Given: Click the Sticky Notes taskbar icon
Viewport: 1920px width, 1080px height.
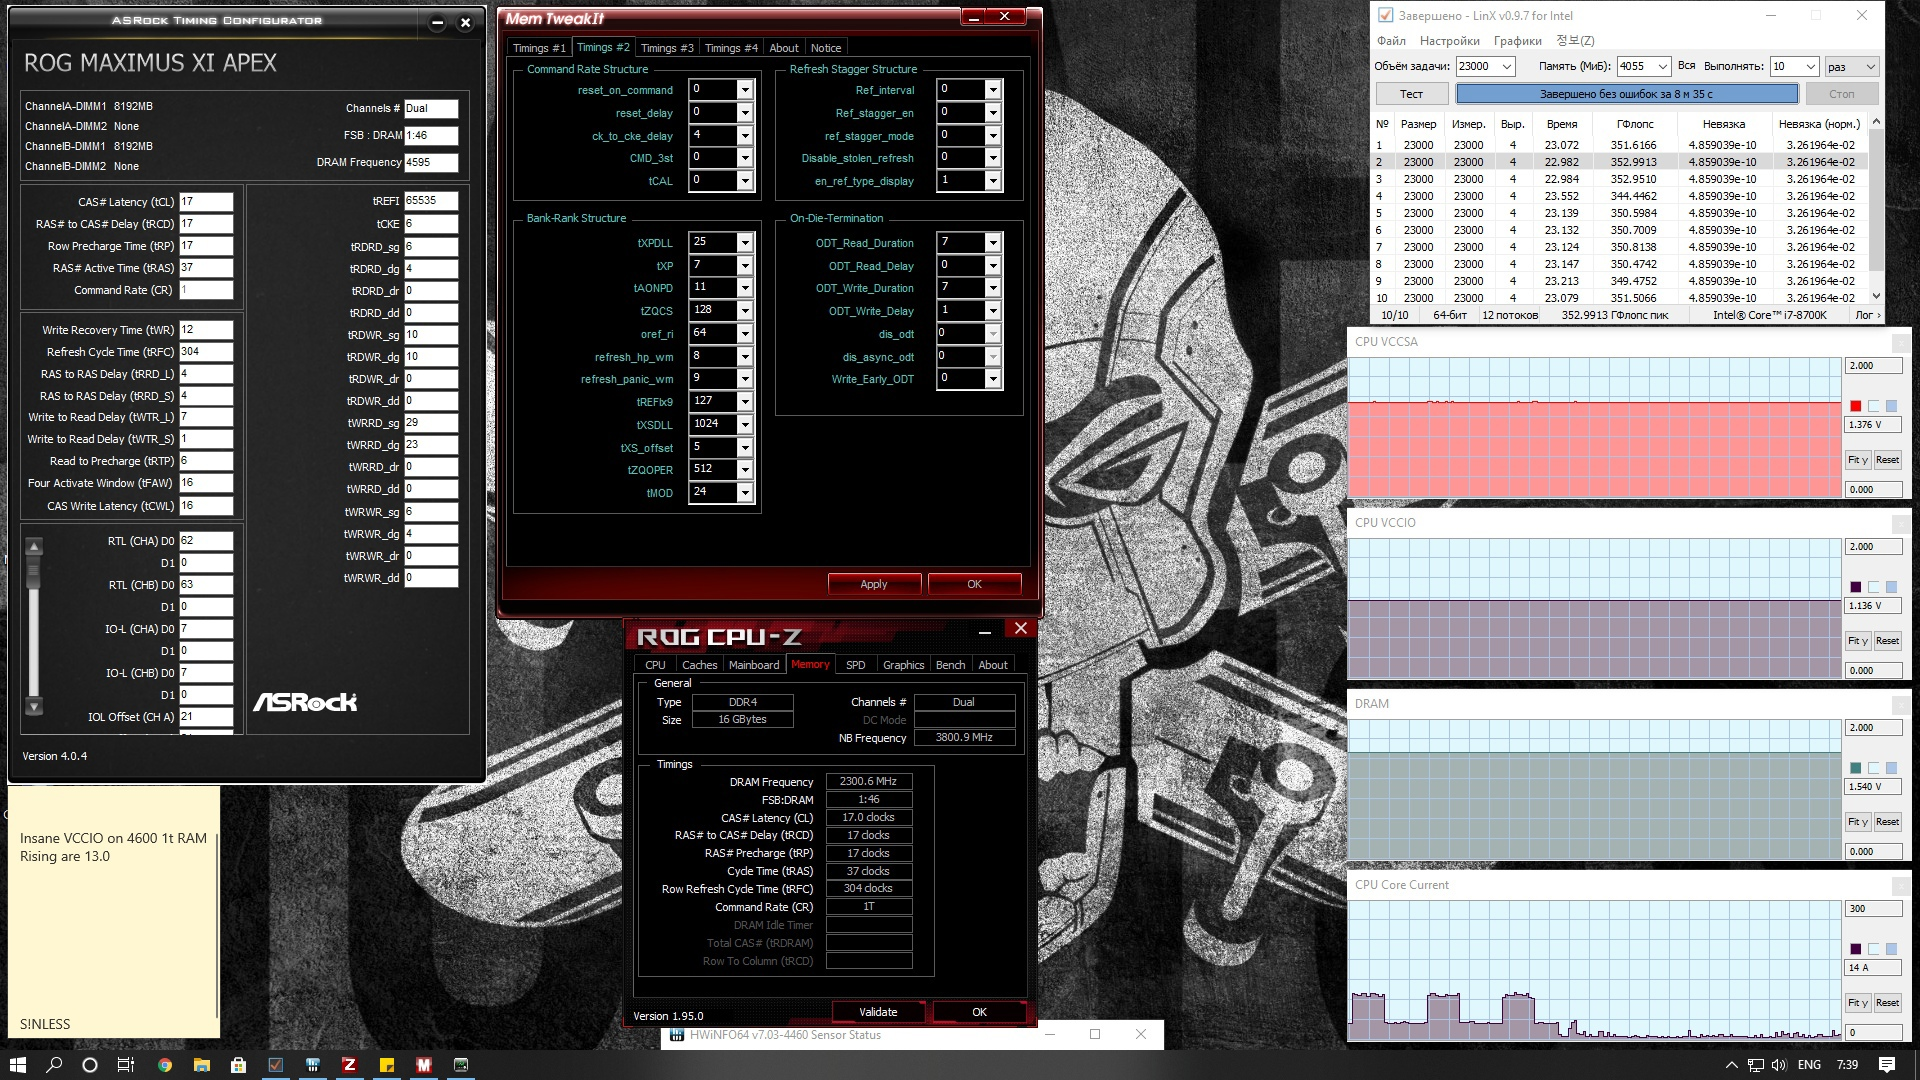Looking at the screenshot, I should pyautogui.click(x=386, y=1065).
